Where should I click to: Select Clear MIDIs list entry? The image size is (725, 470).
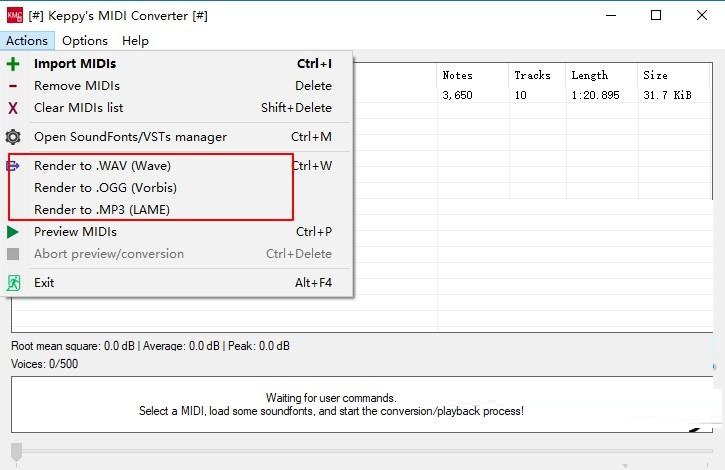coord(178,108)
